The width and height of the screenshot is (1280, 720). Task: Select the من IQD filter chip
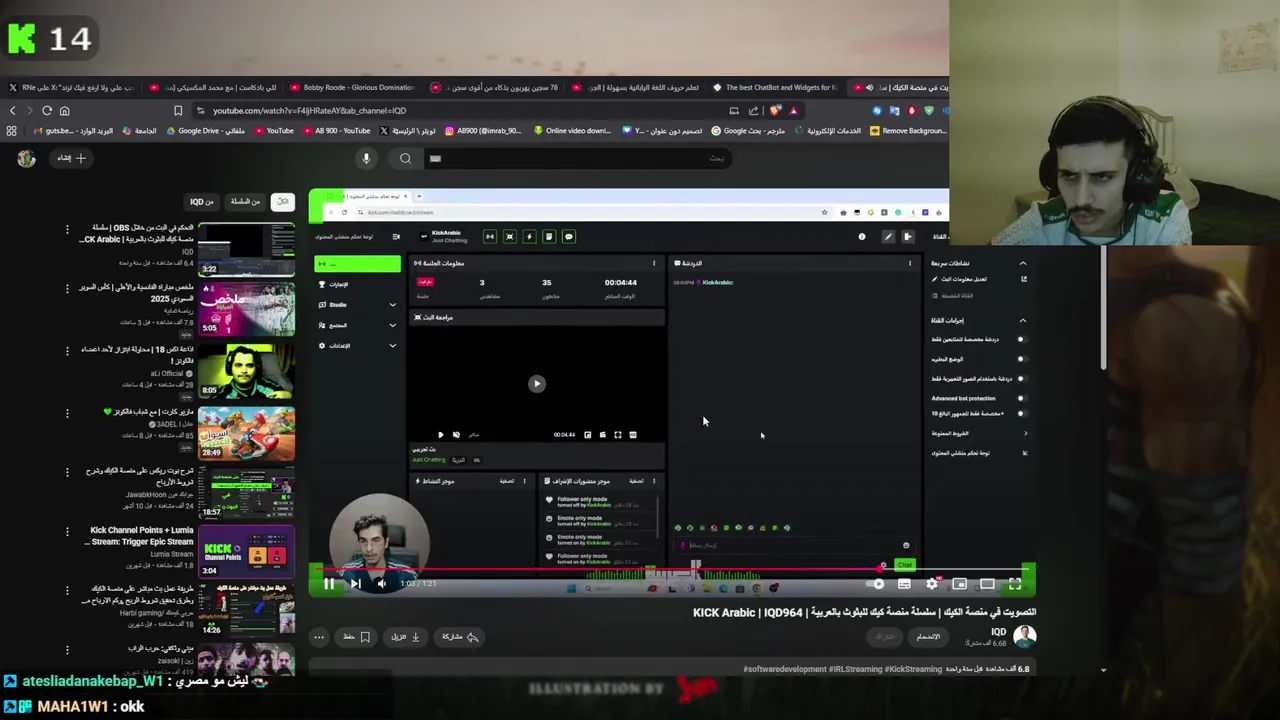[x=202, y=201]
